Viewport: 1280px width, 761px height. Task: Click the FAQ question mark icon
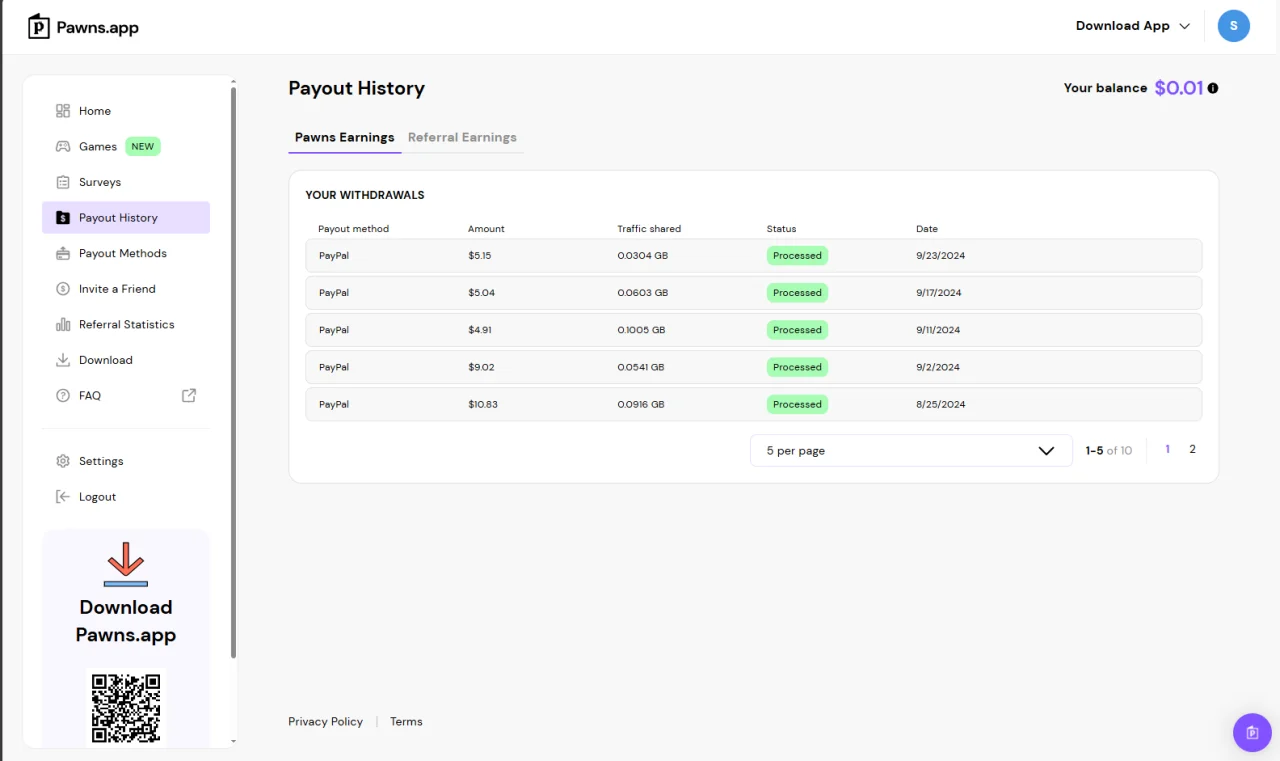point(63,396)
